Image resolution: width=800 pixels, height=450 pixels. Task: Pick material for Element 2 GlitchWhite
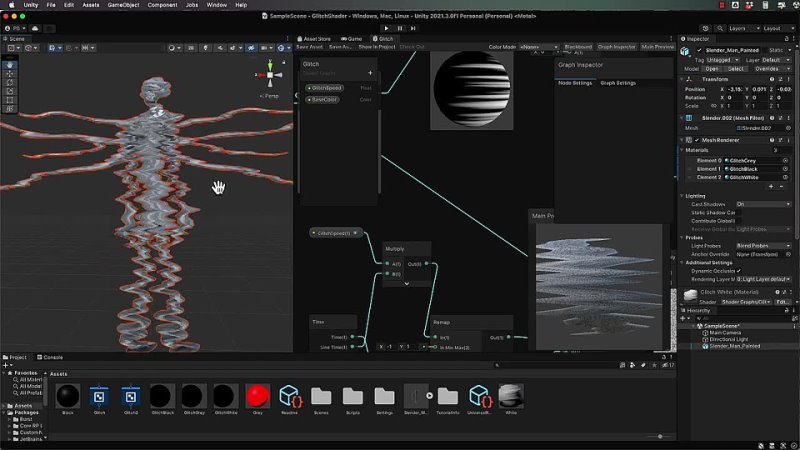tap(786, 177)
